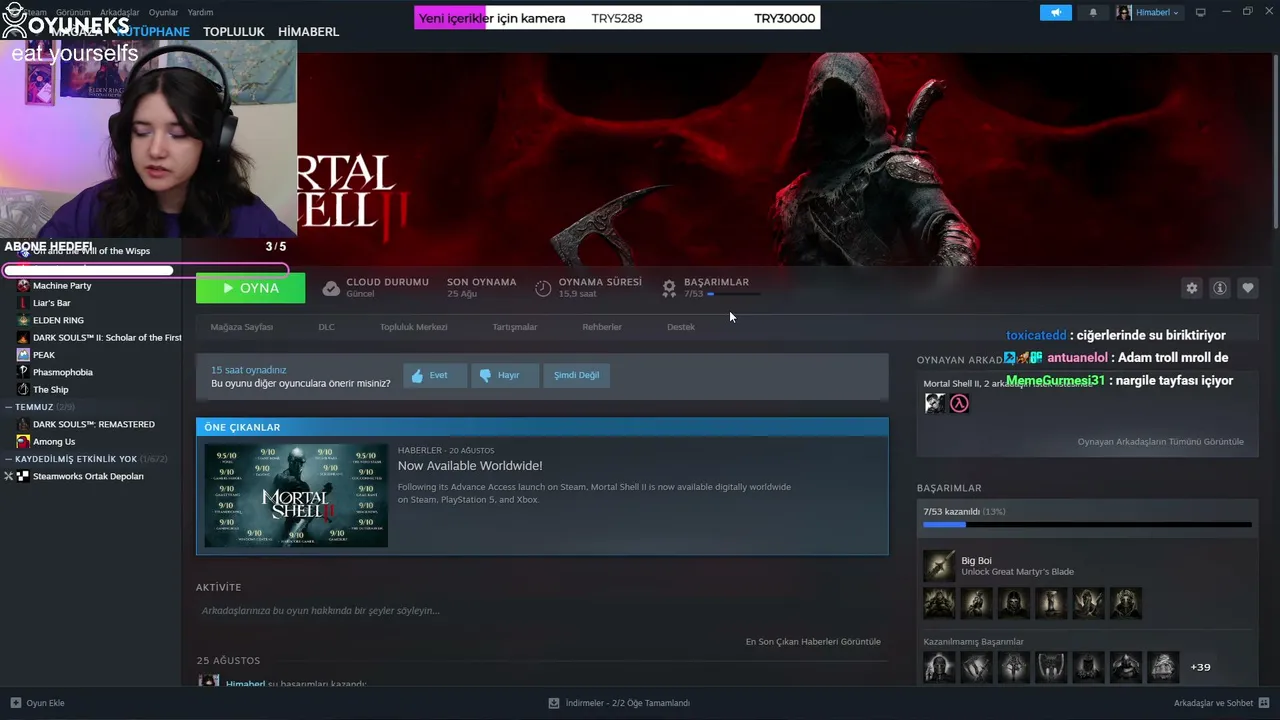The height and width of the screenshot is (720, 1280).
Task: Click the Liar's Bar game icon
Action: pyautogui.click(x=23, y=303)
